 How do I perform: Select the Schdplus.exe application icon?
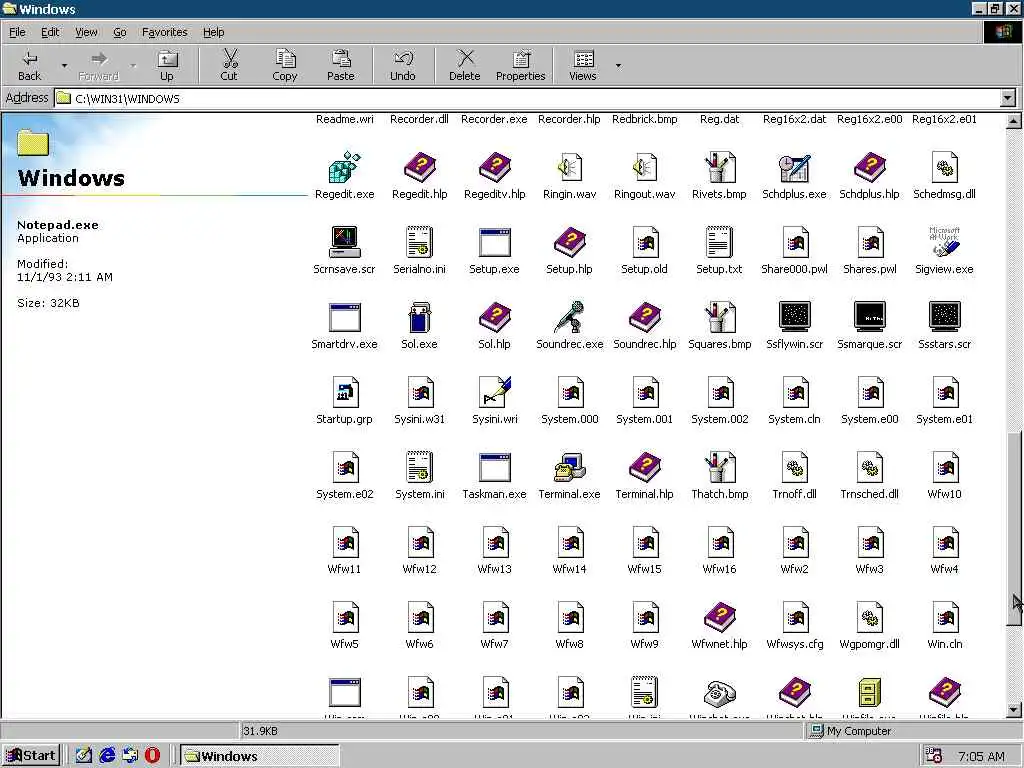tap(794, 168)
